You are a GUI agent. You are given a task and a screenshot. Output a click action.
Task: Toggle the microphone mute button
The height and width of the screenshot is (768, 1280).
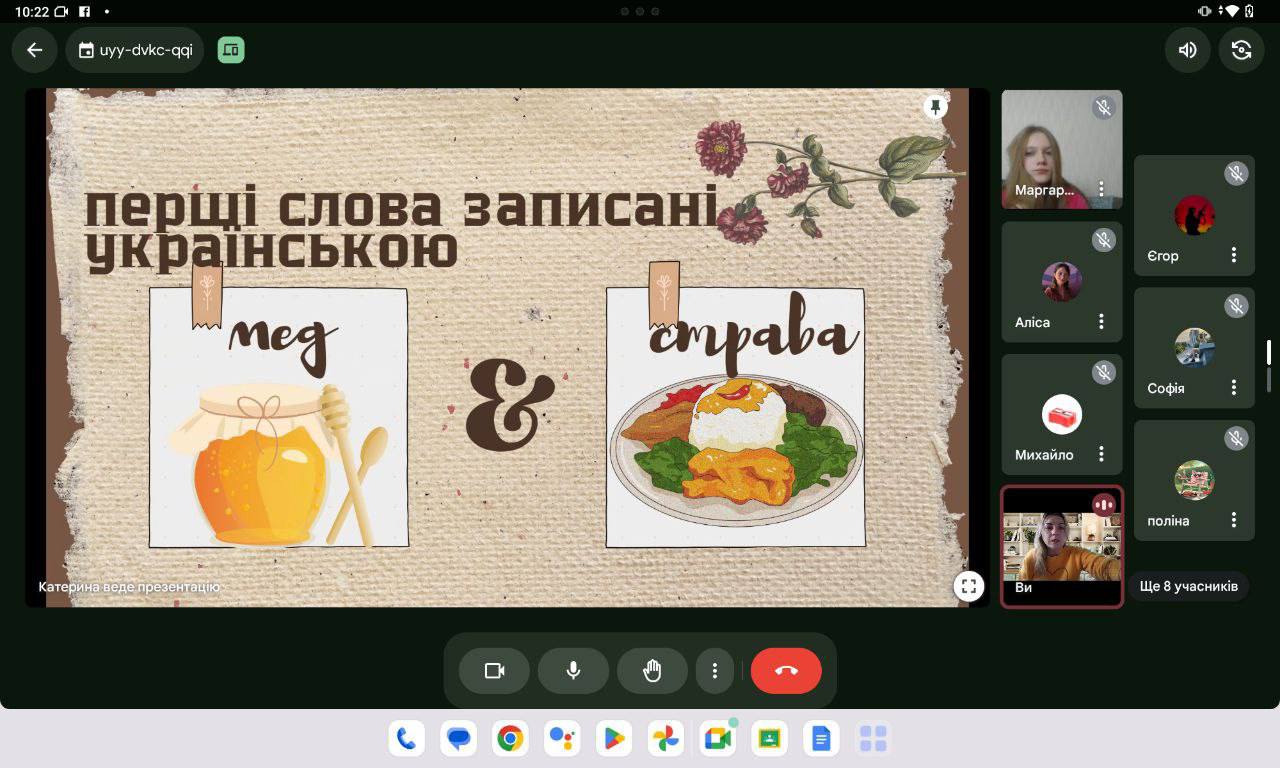[573, 671]
